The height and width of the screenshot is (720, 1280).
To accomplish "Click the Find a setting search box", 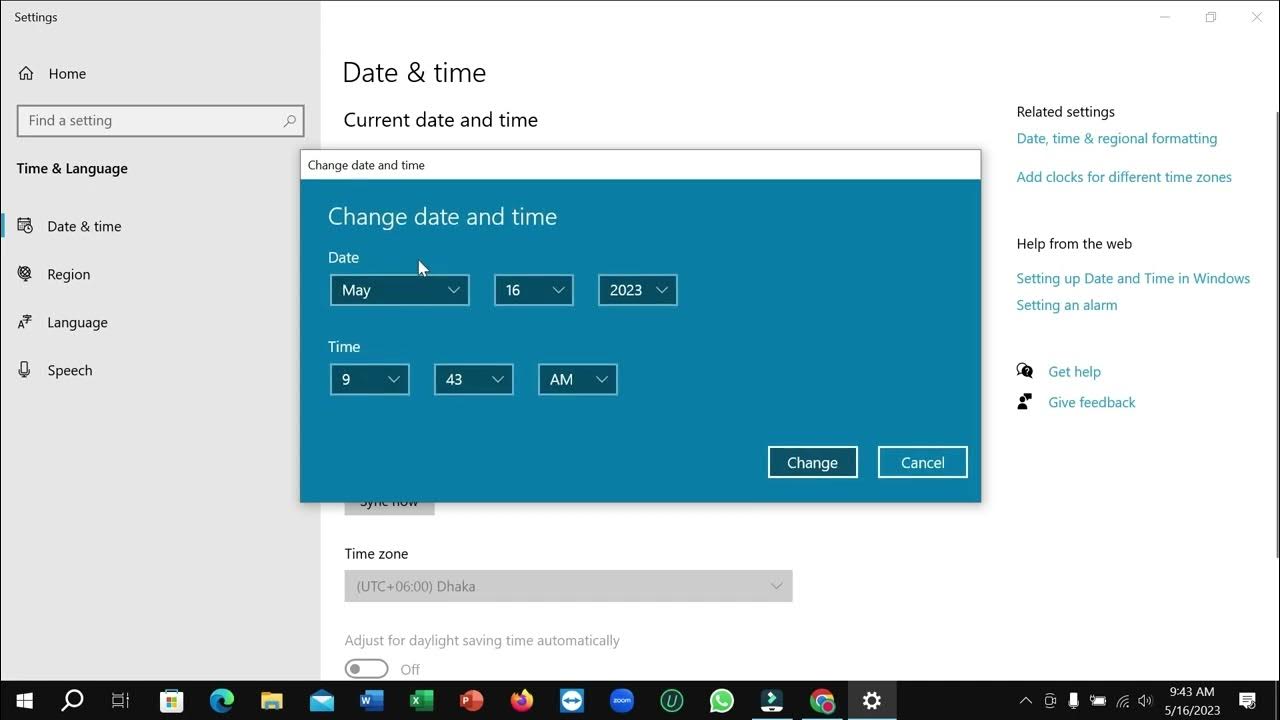I will coord(160,121).
